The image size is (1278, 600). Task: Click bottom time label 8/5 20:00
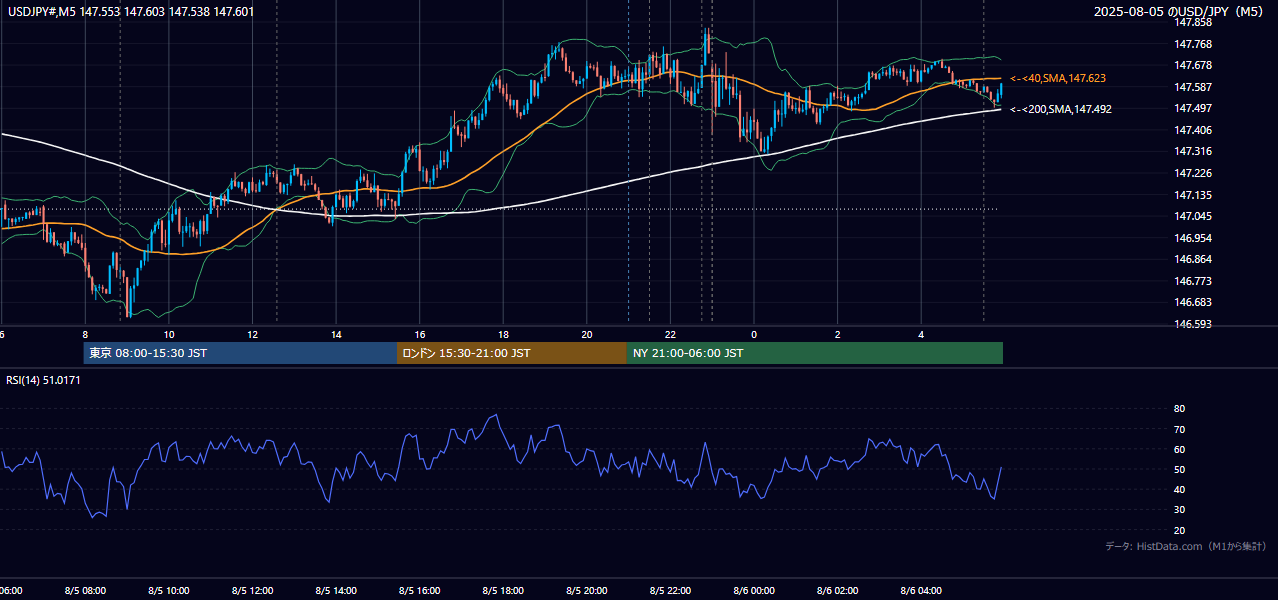[587, 590]
